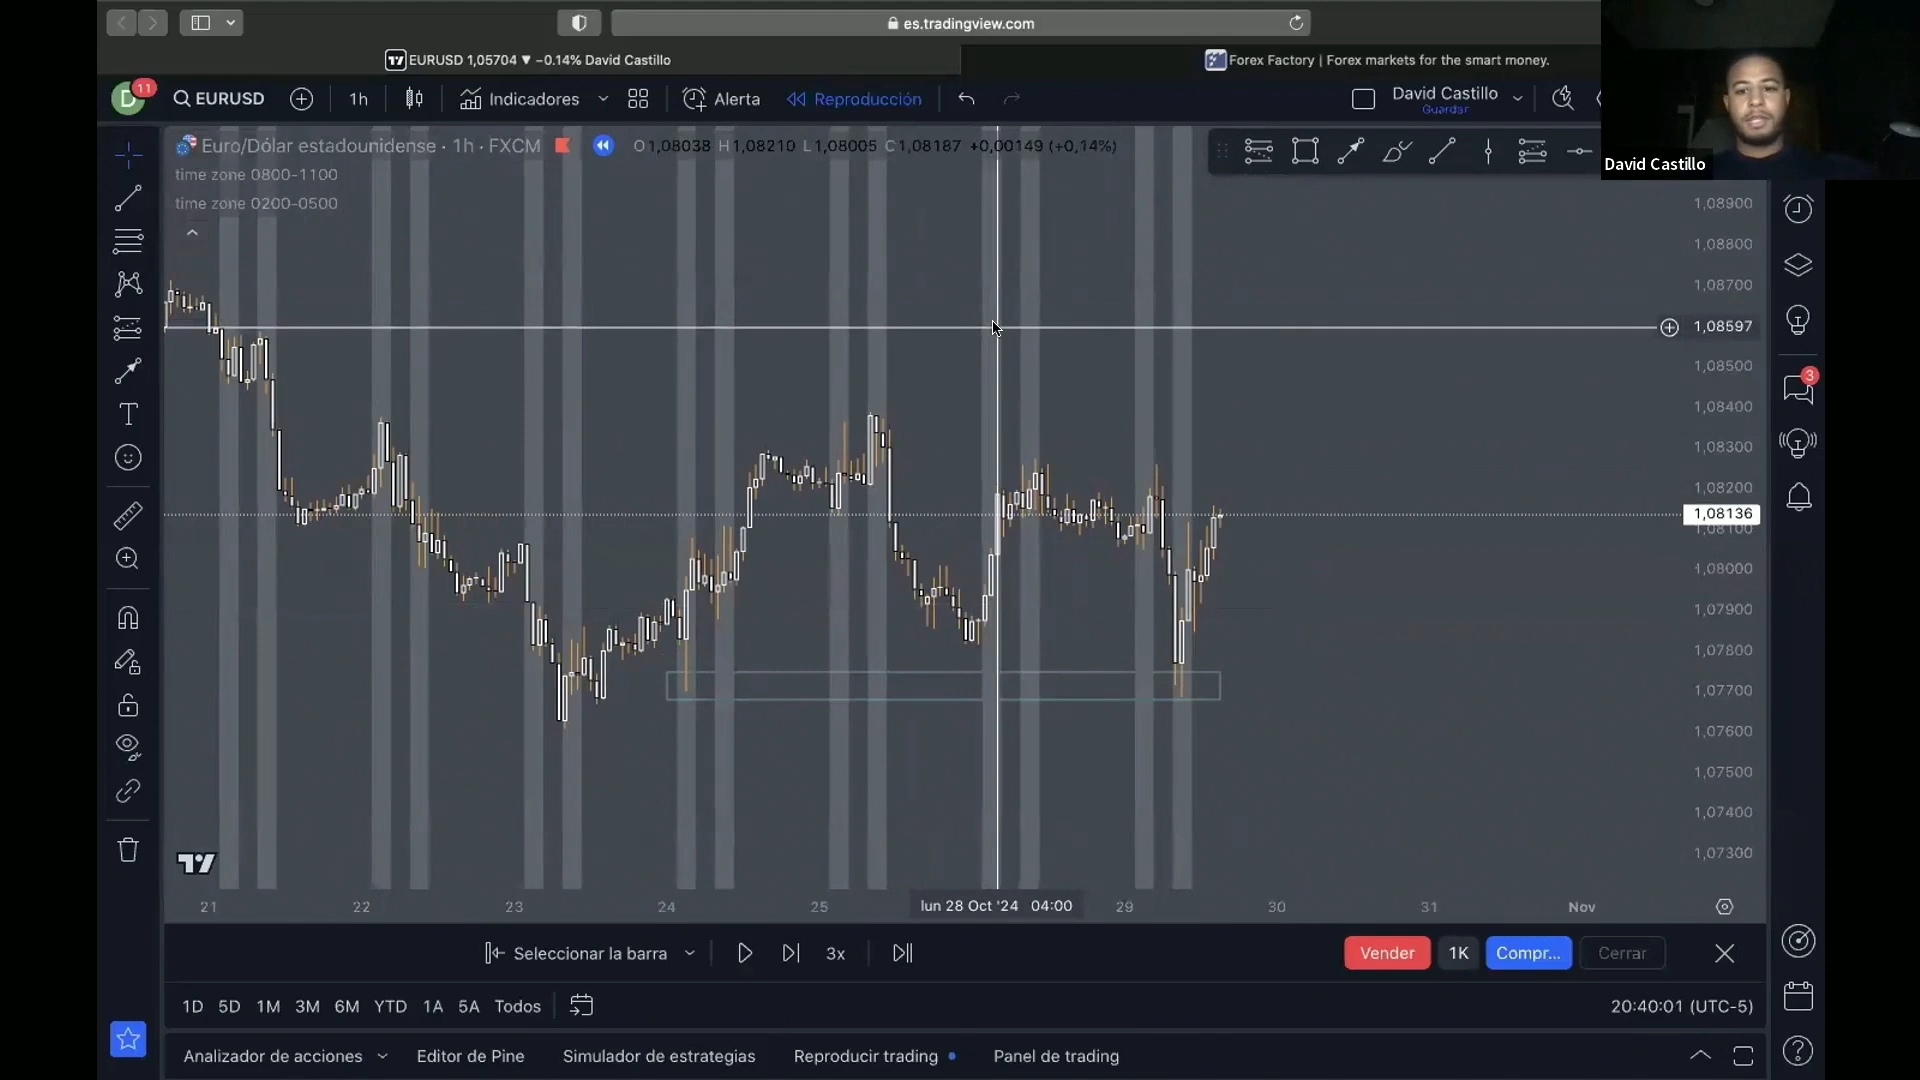Change the 1h timeframe interval
The image size is (1920, 1080).
pos(358,99)
